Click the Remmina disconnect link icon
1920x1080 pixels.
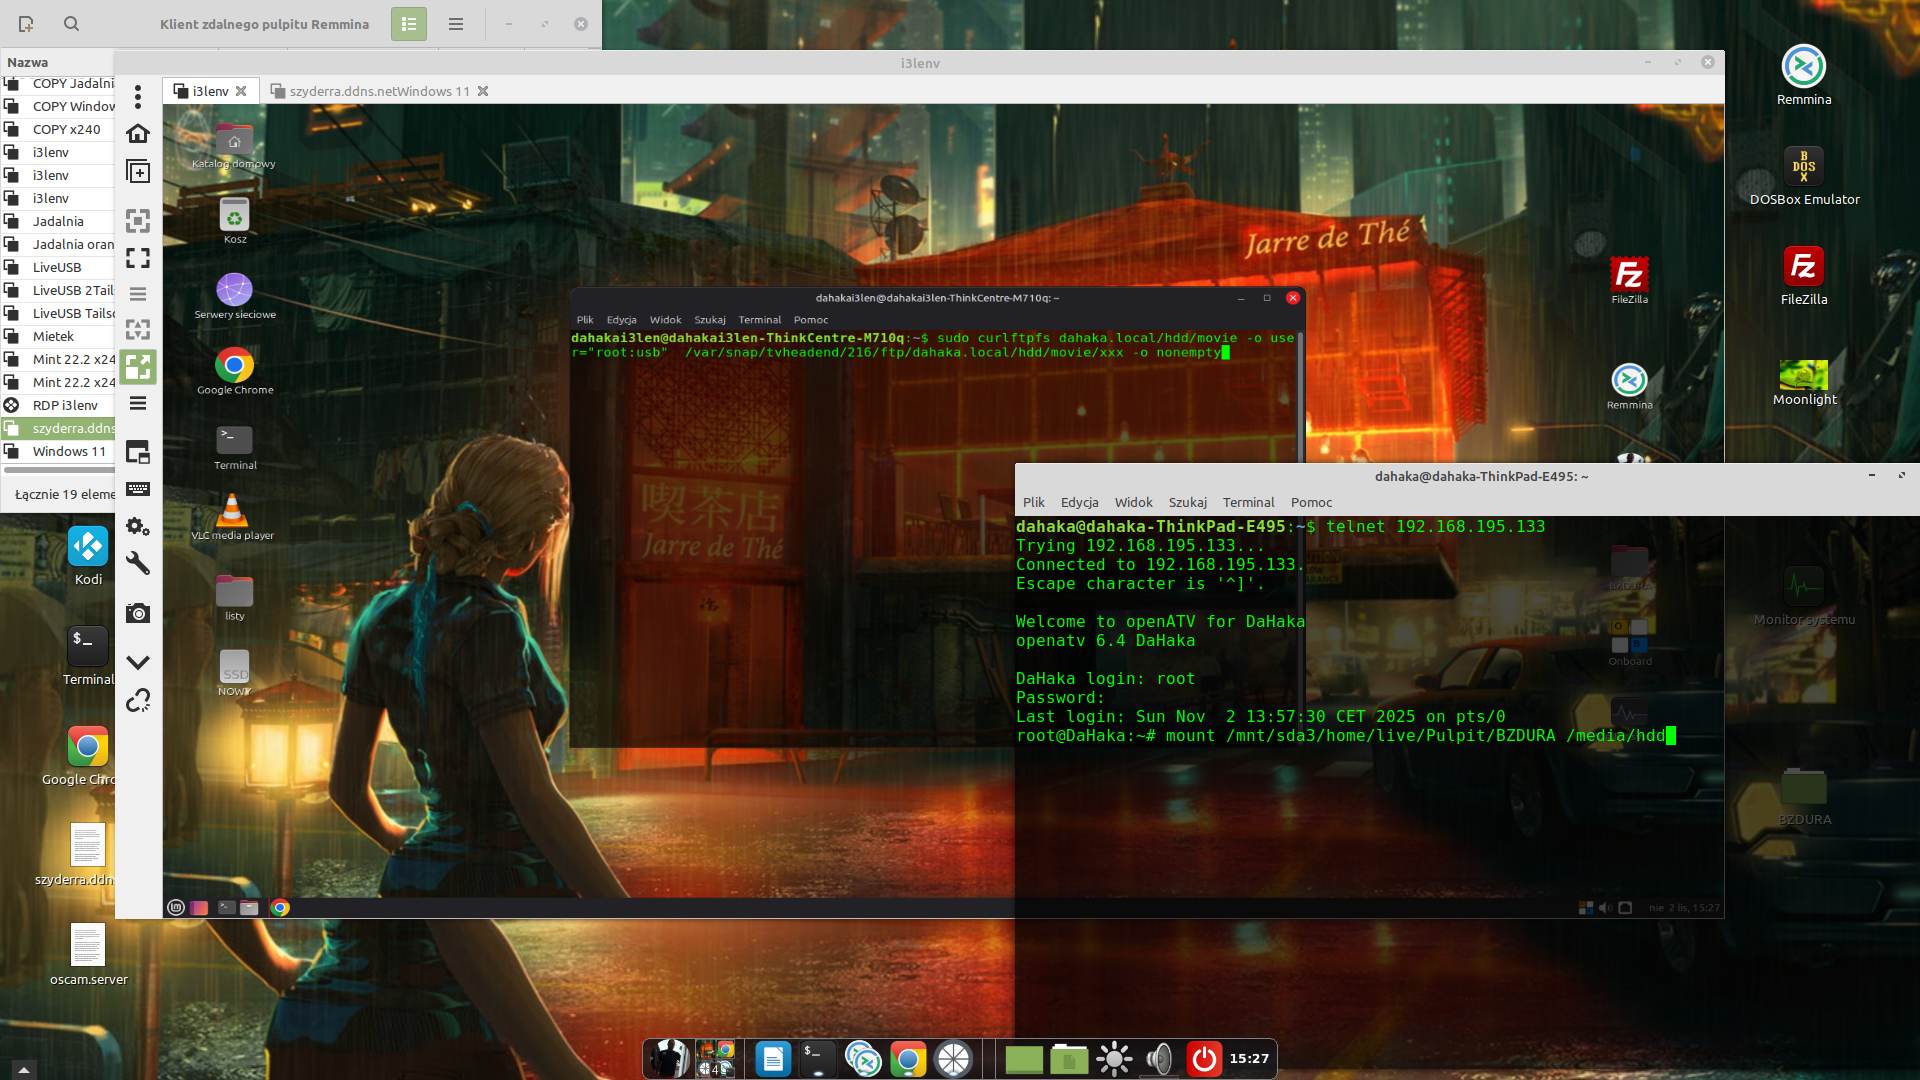coord(138,700)
